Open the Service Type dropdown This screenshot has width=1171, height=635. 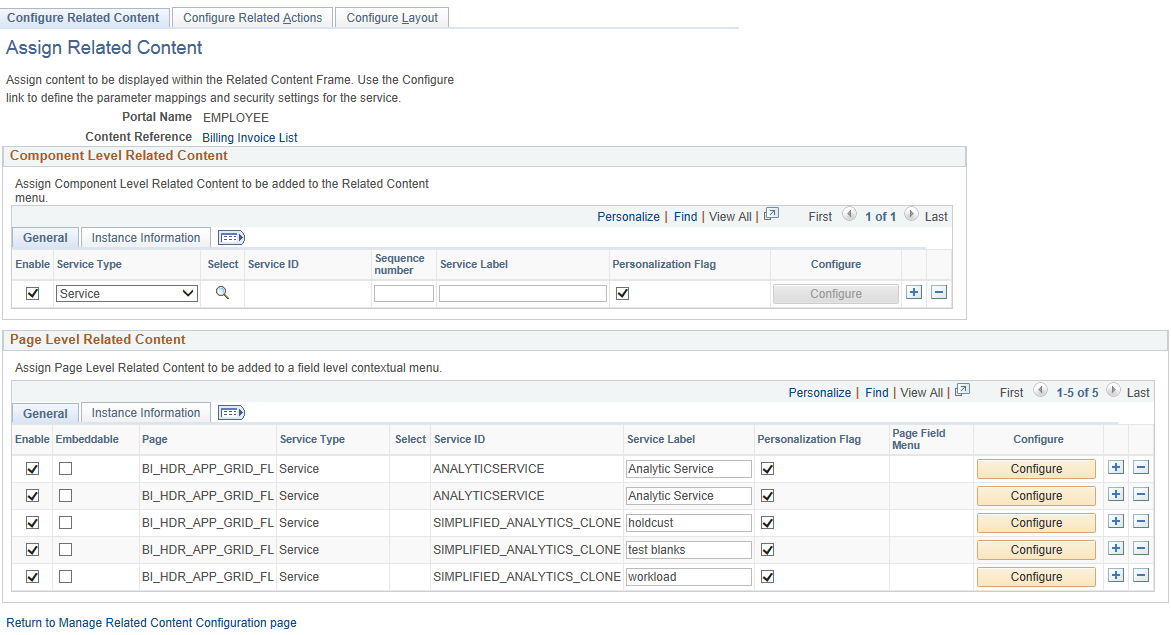coord(127,294)
